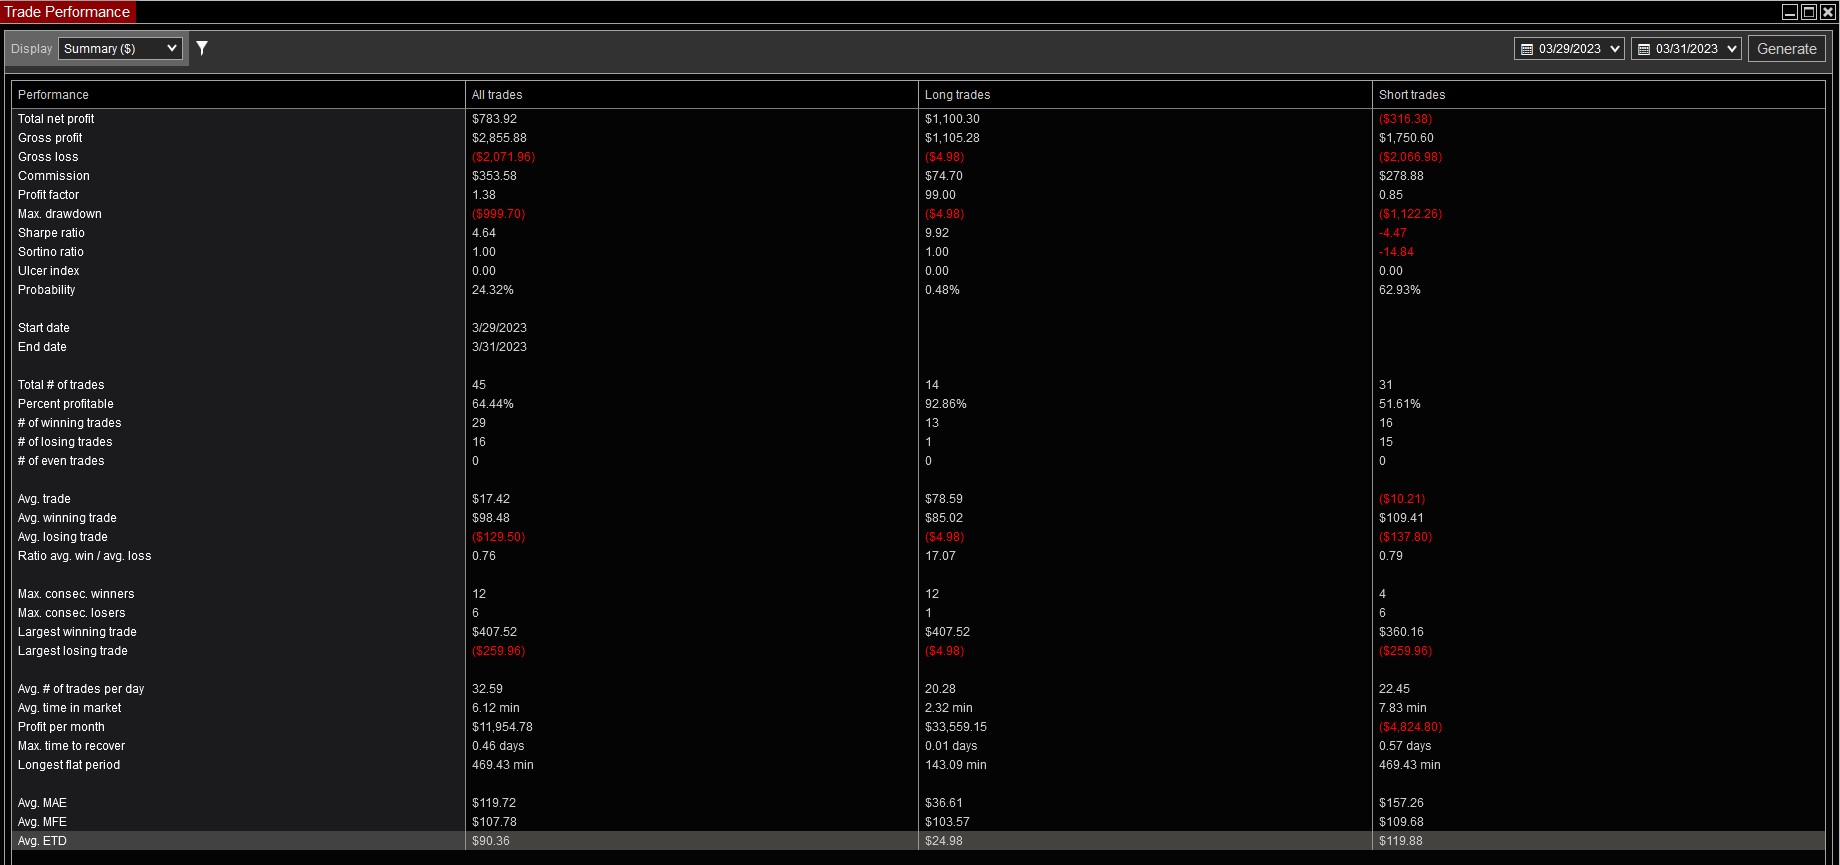The width and height of the screenshot is (1840, 865).
Task: Maximize the Trade Performance window
Action: [1809, 12]
